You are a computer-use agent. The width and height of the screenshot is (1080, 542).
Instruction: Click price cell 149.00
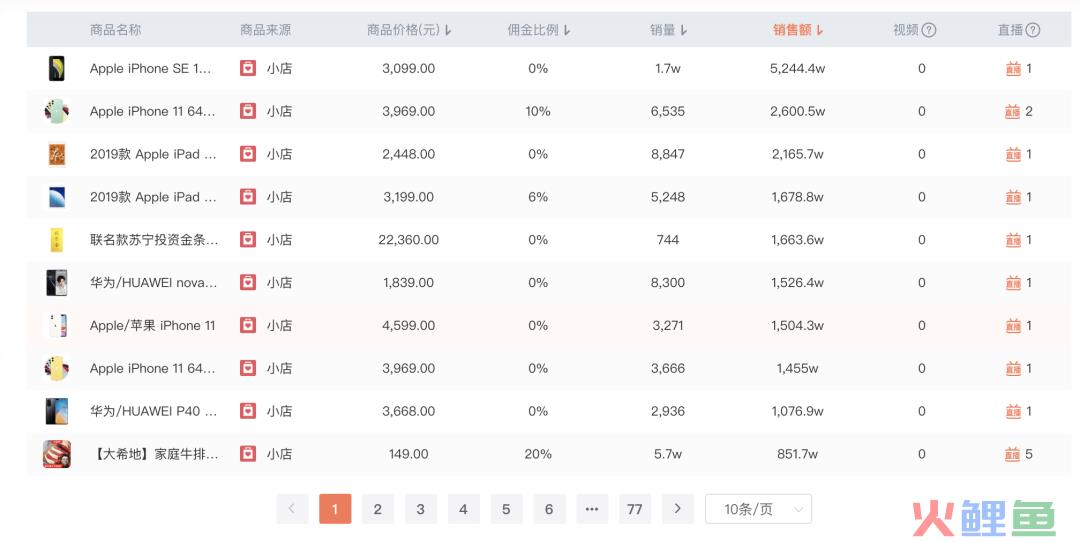pyautogui.click(x=408, y=454)
